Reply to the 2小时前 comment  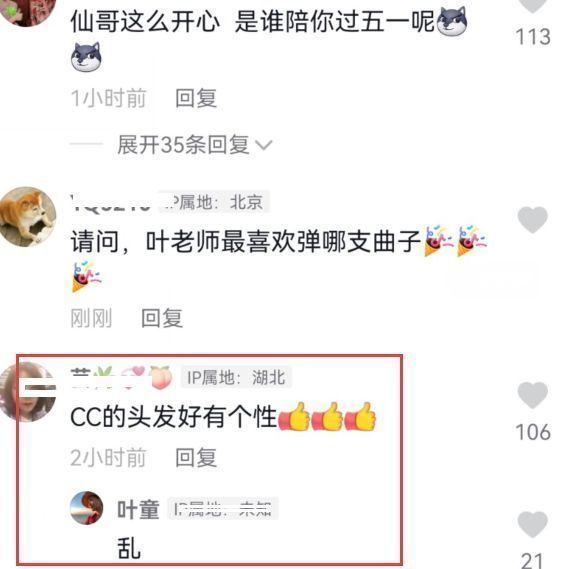(x=196, y=458)
